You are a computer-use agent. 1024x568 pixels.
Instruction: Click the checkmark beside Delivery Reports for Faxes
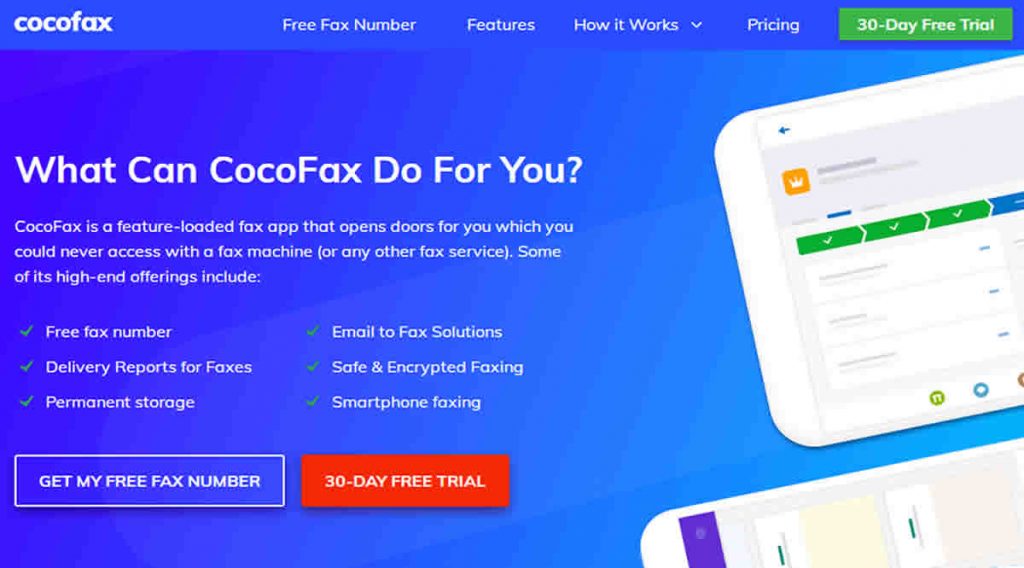[x=26, y=366]
